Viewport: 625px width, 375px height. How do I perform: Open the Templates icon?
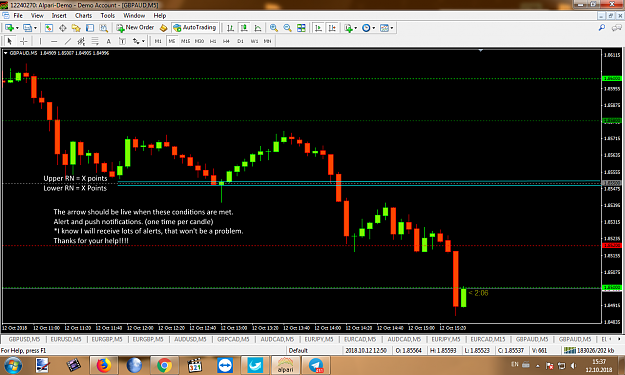[384, 28]
